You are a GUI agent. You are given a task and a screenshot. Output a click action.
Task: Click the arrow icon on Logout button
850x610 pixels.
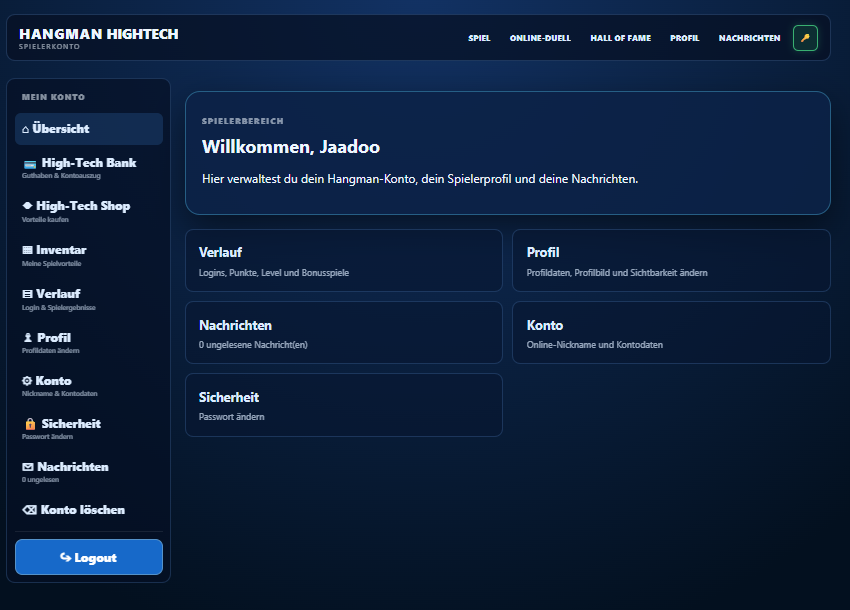[x=66, y=557]
